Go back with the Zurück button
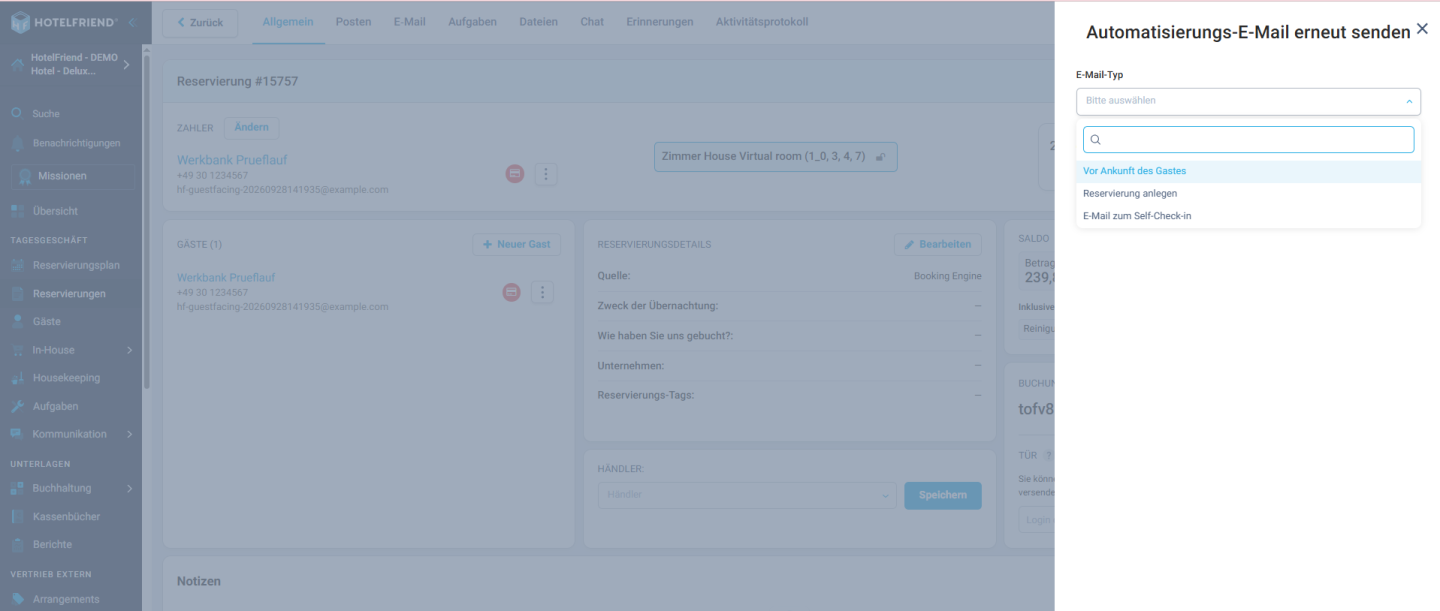The width and height of the screenshot is (1440, 611). click(x=200, y=22)
